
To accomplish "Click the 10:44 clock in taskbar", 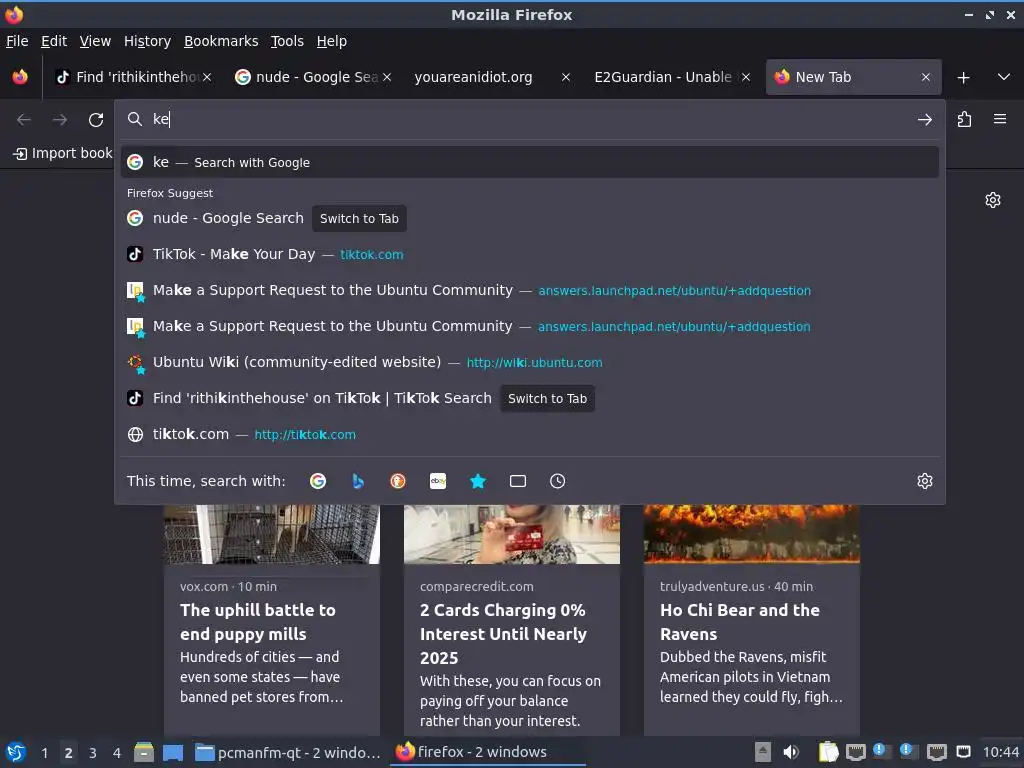I will pyautogui.click(x=1000, y=752).
